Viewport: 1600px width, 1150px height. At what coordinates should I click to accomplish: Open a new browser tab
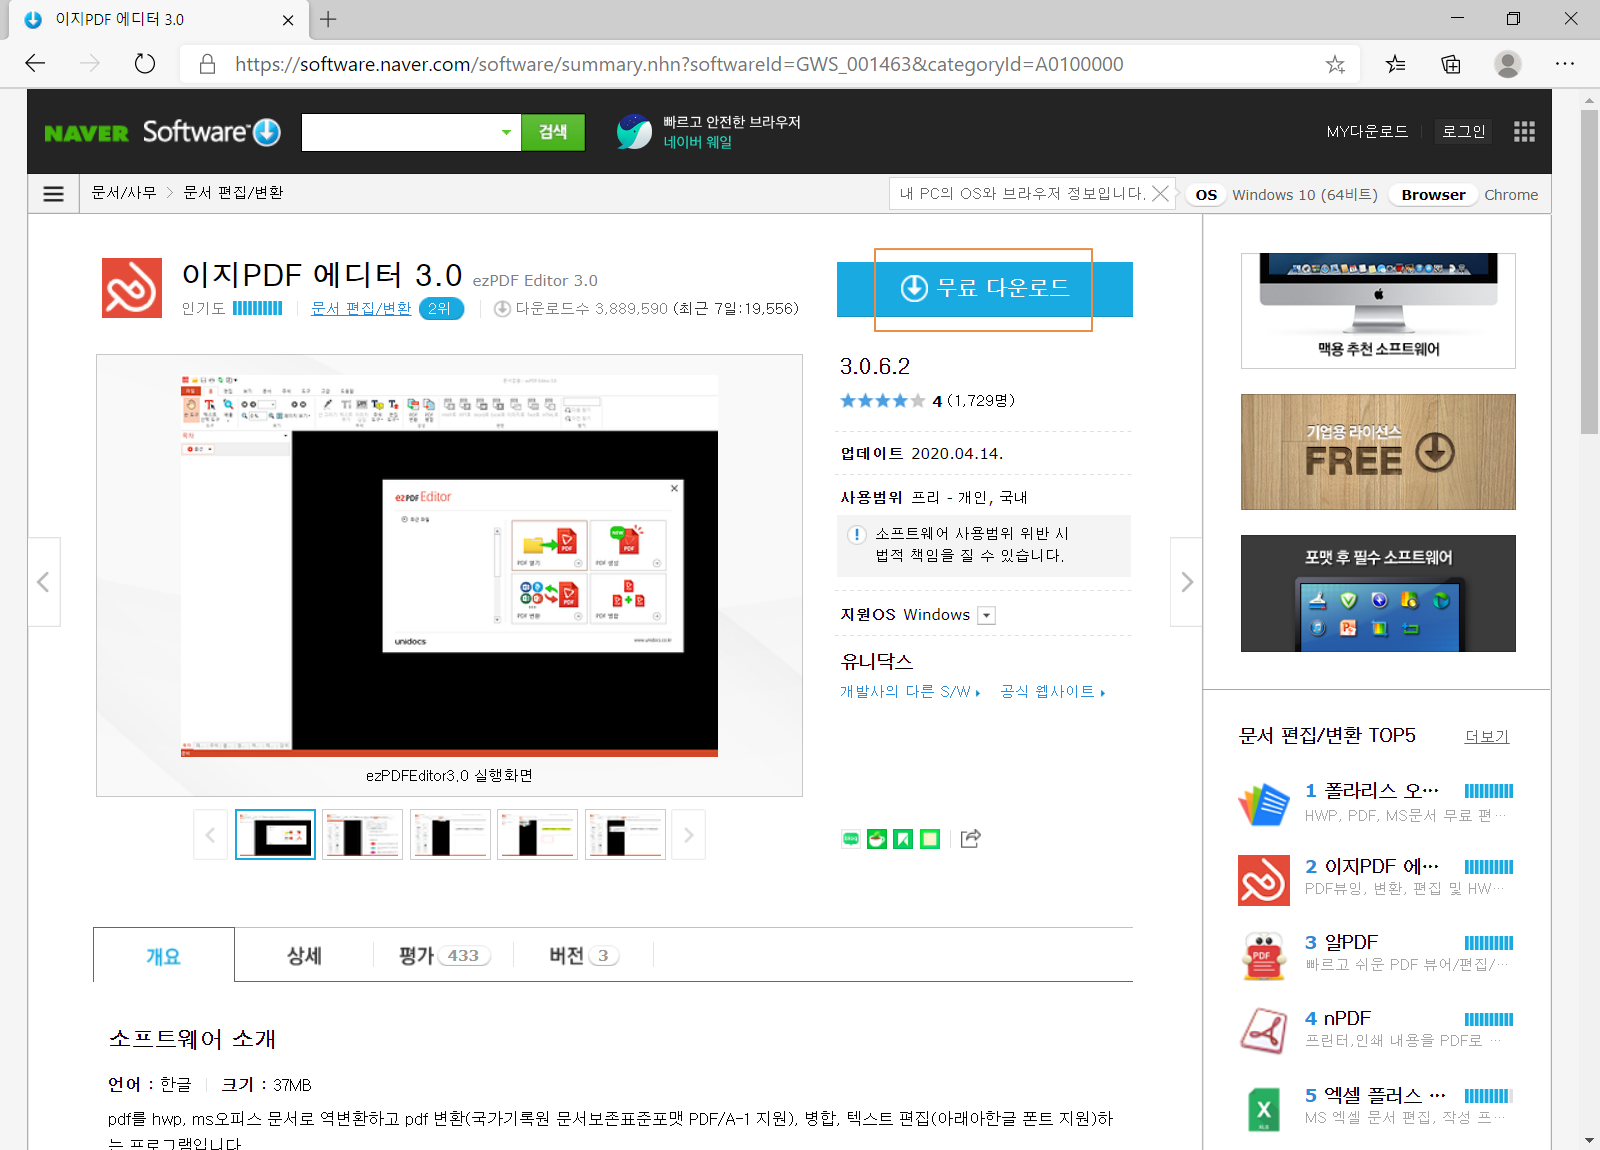[328, 19]
